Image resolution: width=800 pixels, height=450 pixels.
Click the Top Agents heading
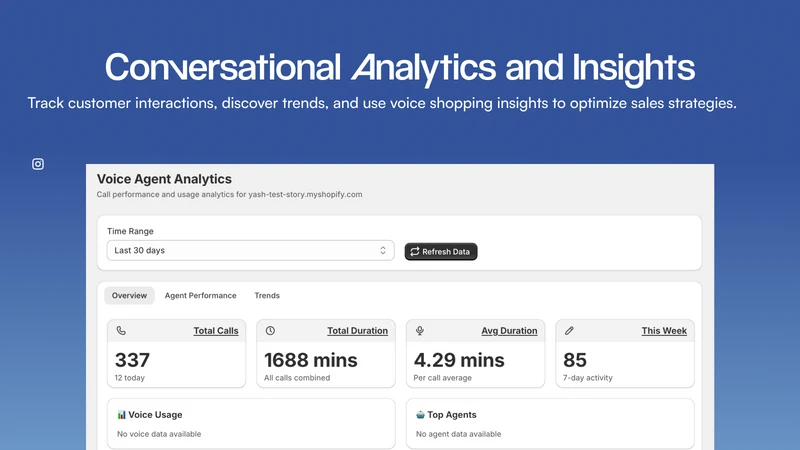pos(452,415)
